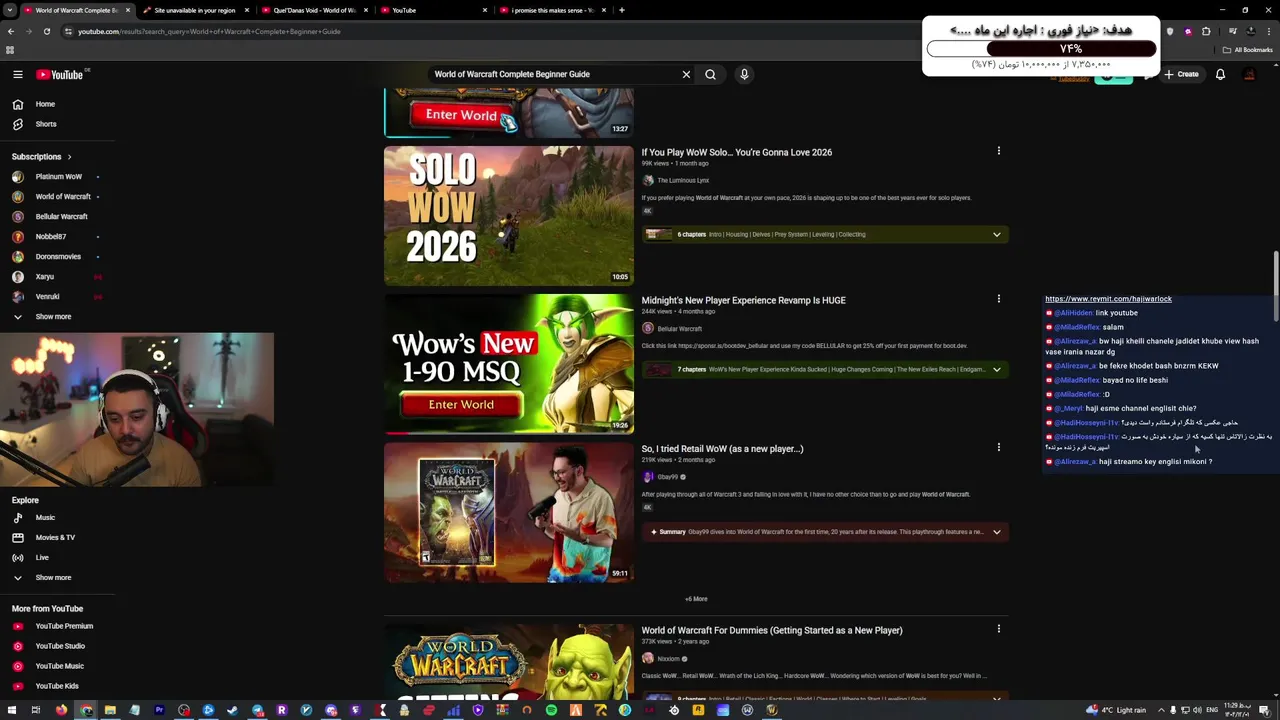Open Spotify from the taskbar
The image size is (1280, 720).
click(x=552, y=710)
